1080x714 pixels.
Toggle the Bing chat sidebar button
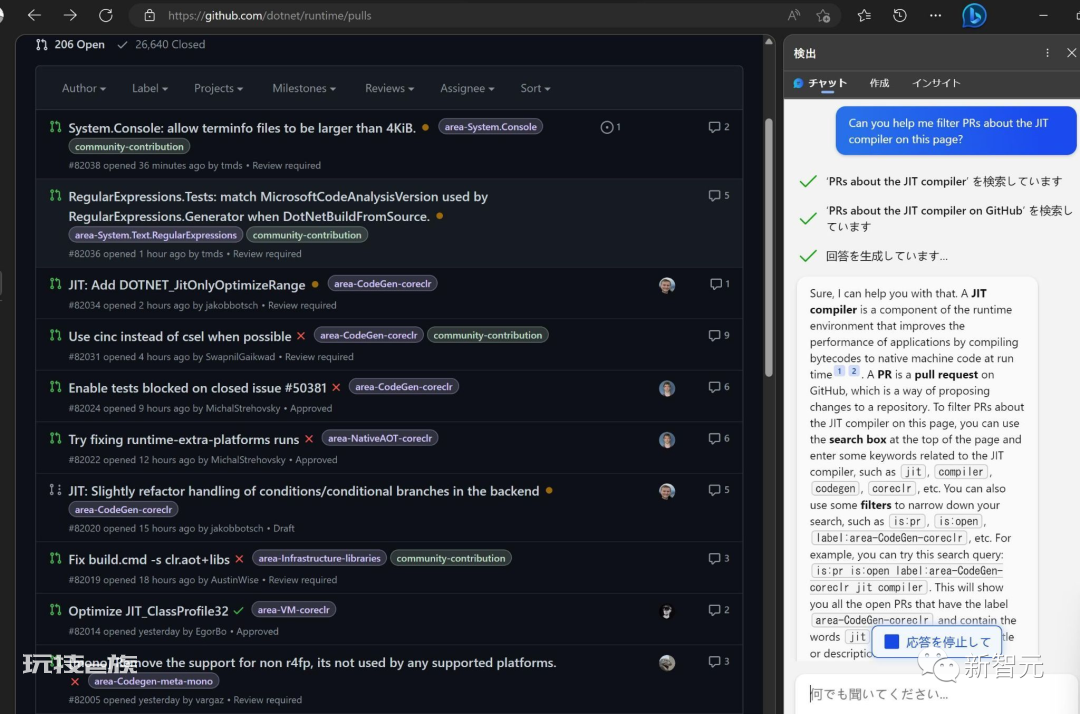tap(974, 15)
